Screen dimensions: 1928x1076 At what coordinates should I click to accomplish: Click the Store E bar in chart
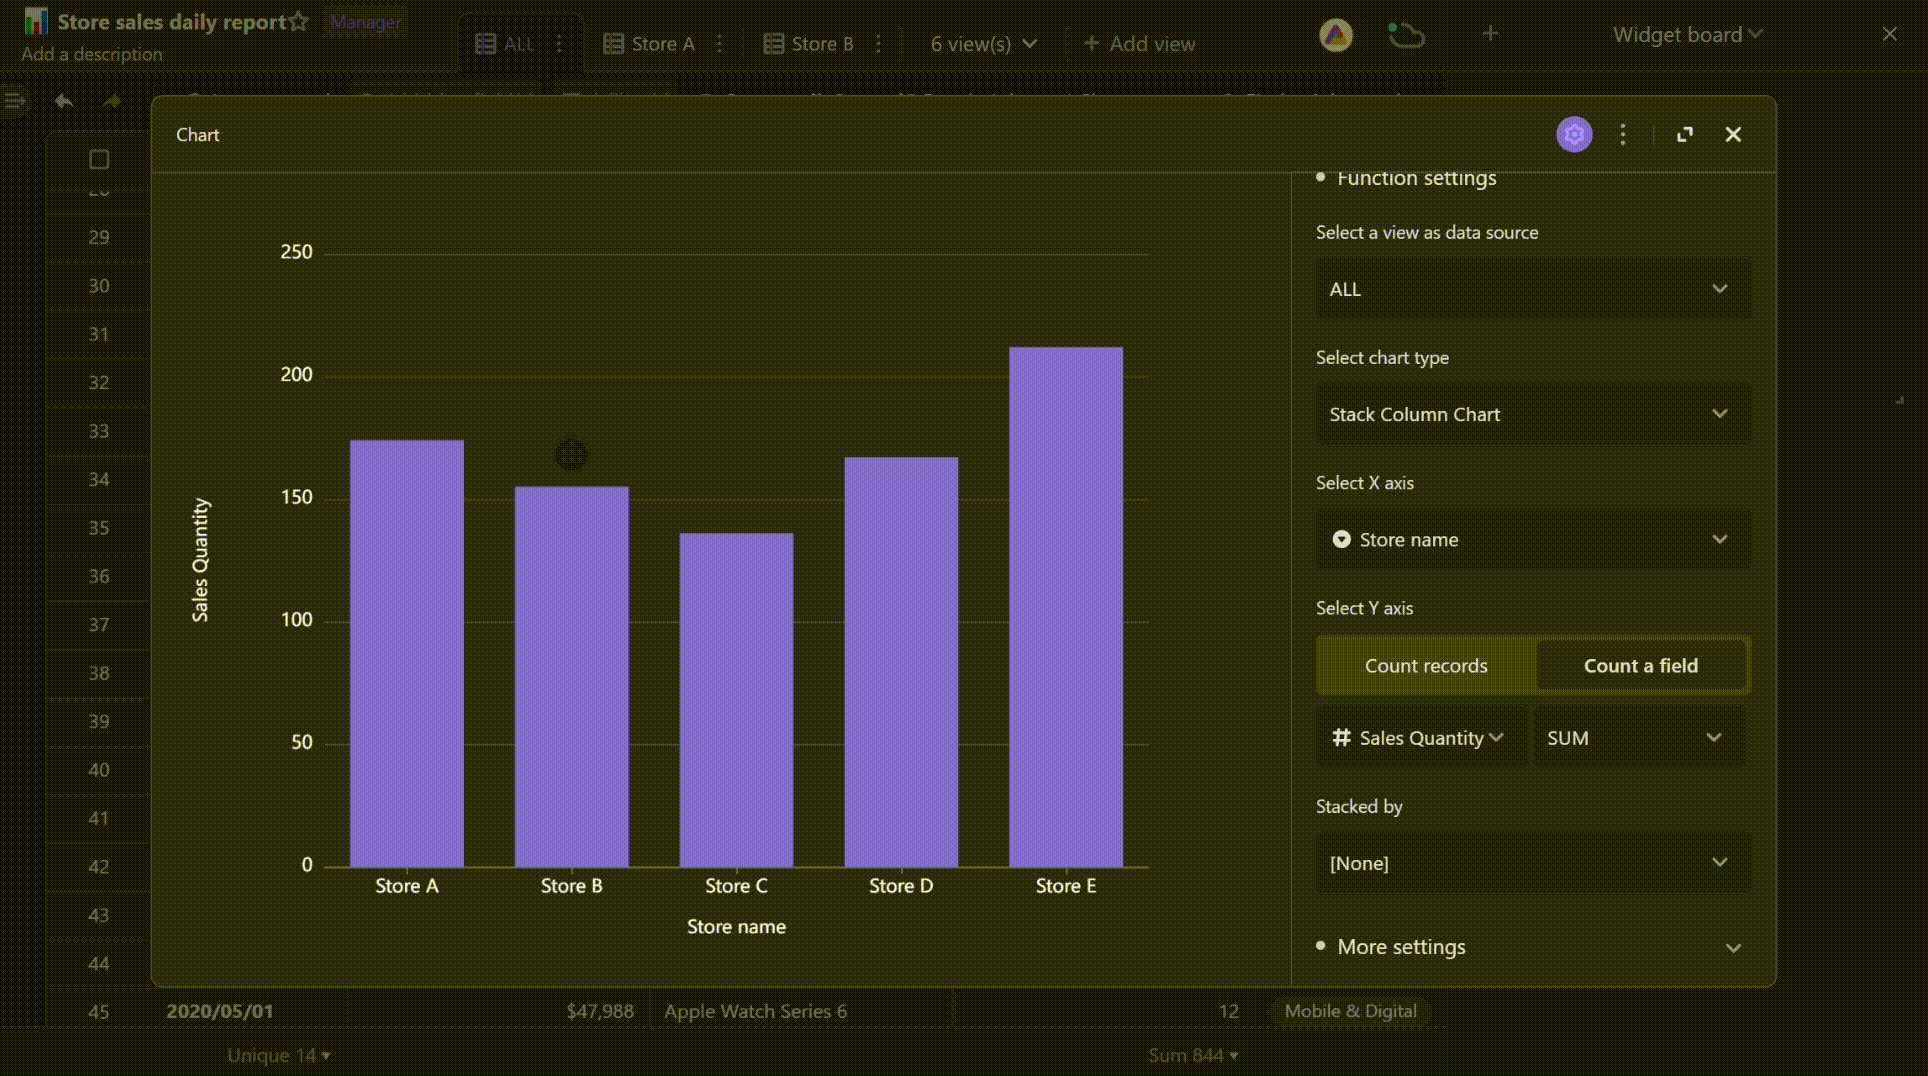click(x=1066, y=607)
